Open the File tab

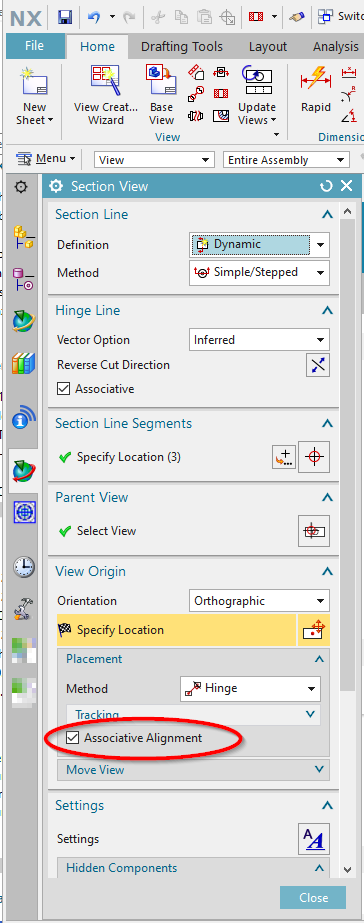(35, 45)
